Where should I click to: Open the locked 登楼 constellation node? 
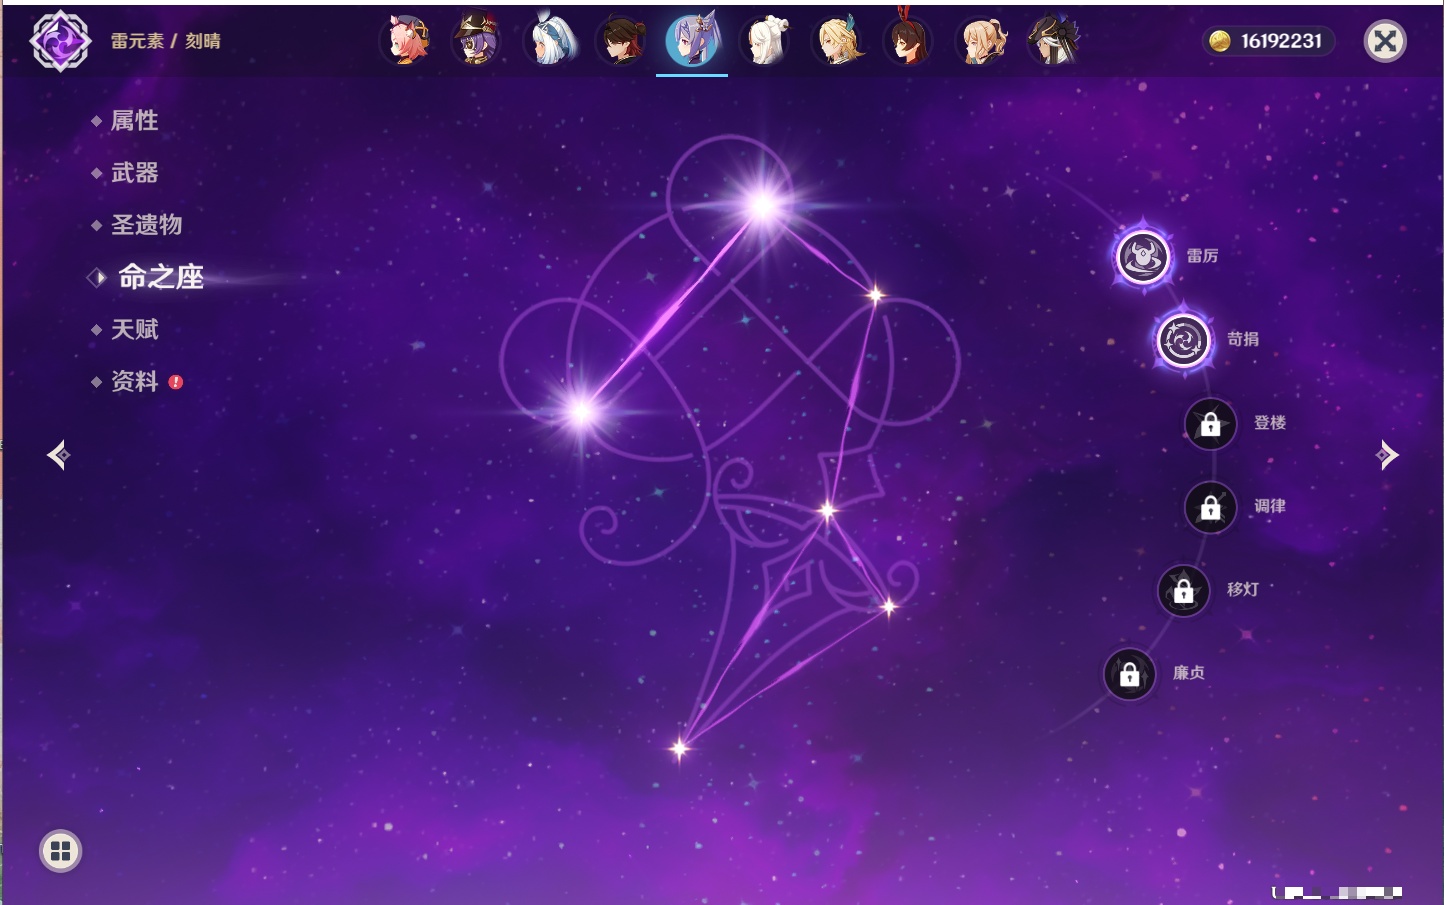(1210, 424)
